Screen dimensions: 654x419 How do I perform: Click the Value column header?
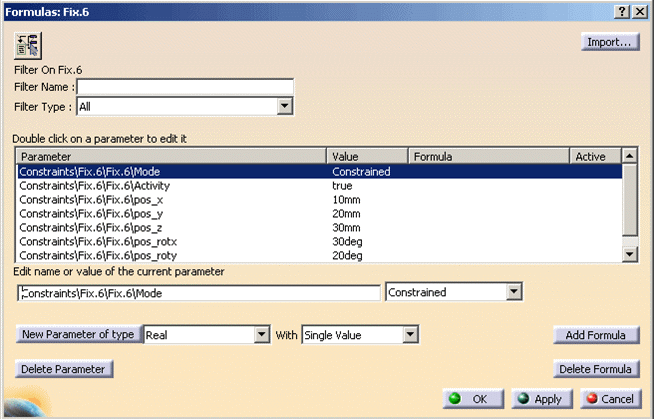pyautogui.click(x=368, y=157)
